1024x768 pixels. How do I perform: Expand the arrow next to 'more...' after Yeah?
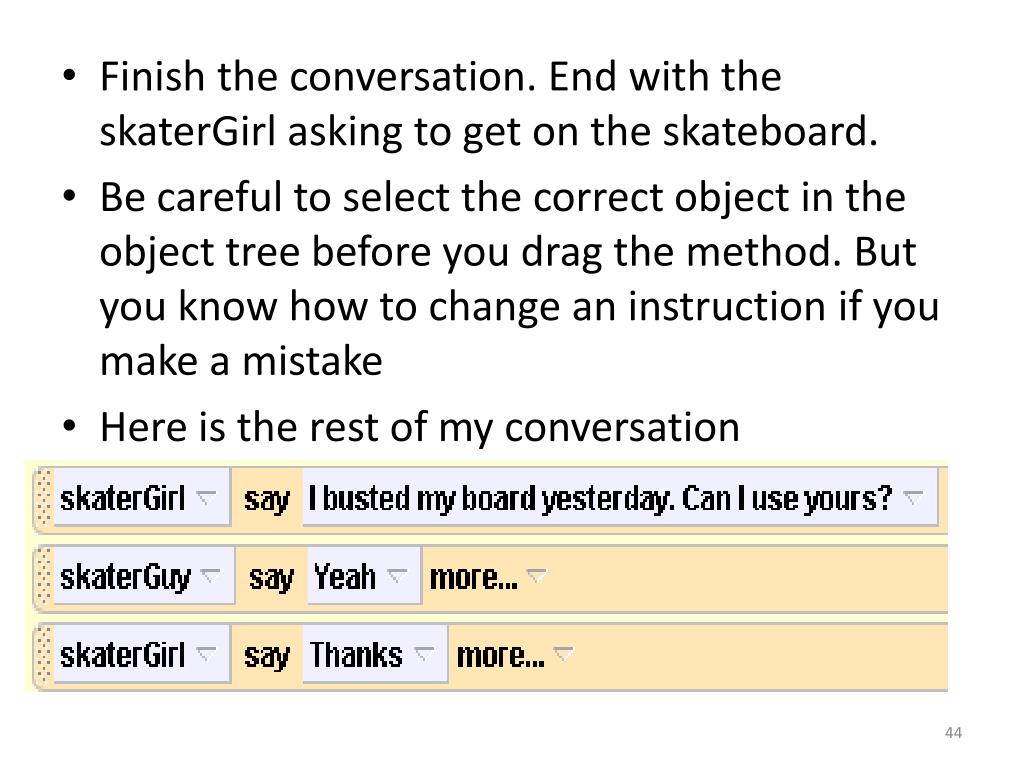point(536,576)
